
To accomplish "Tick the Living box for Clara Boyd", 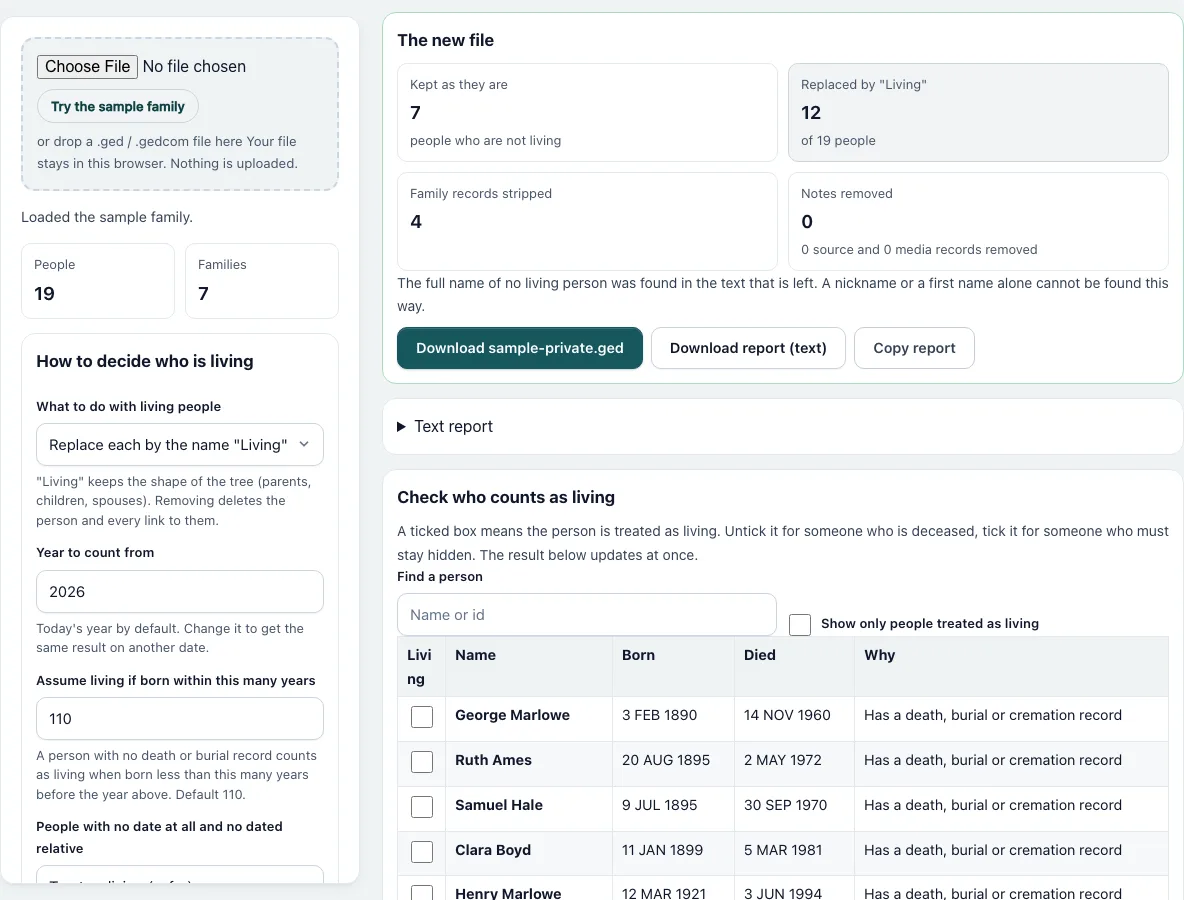I will coord(421,851).
